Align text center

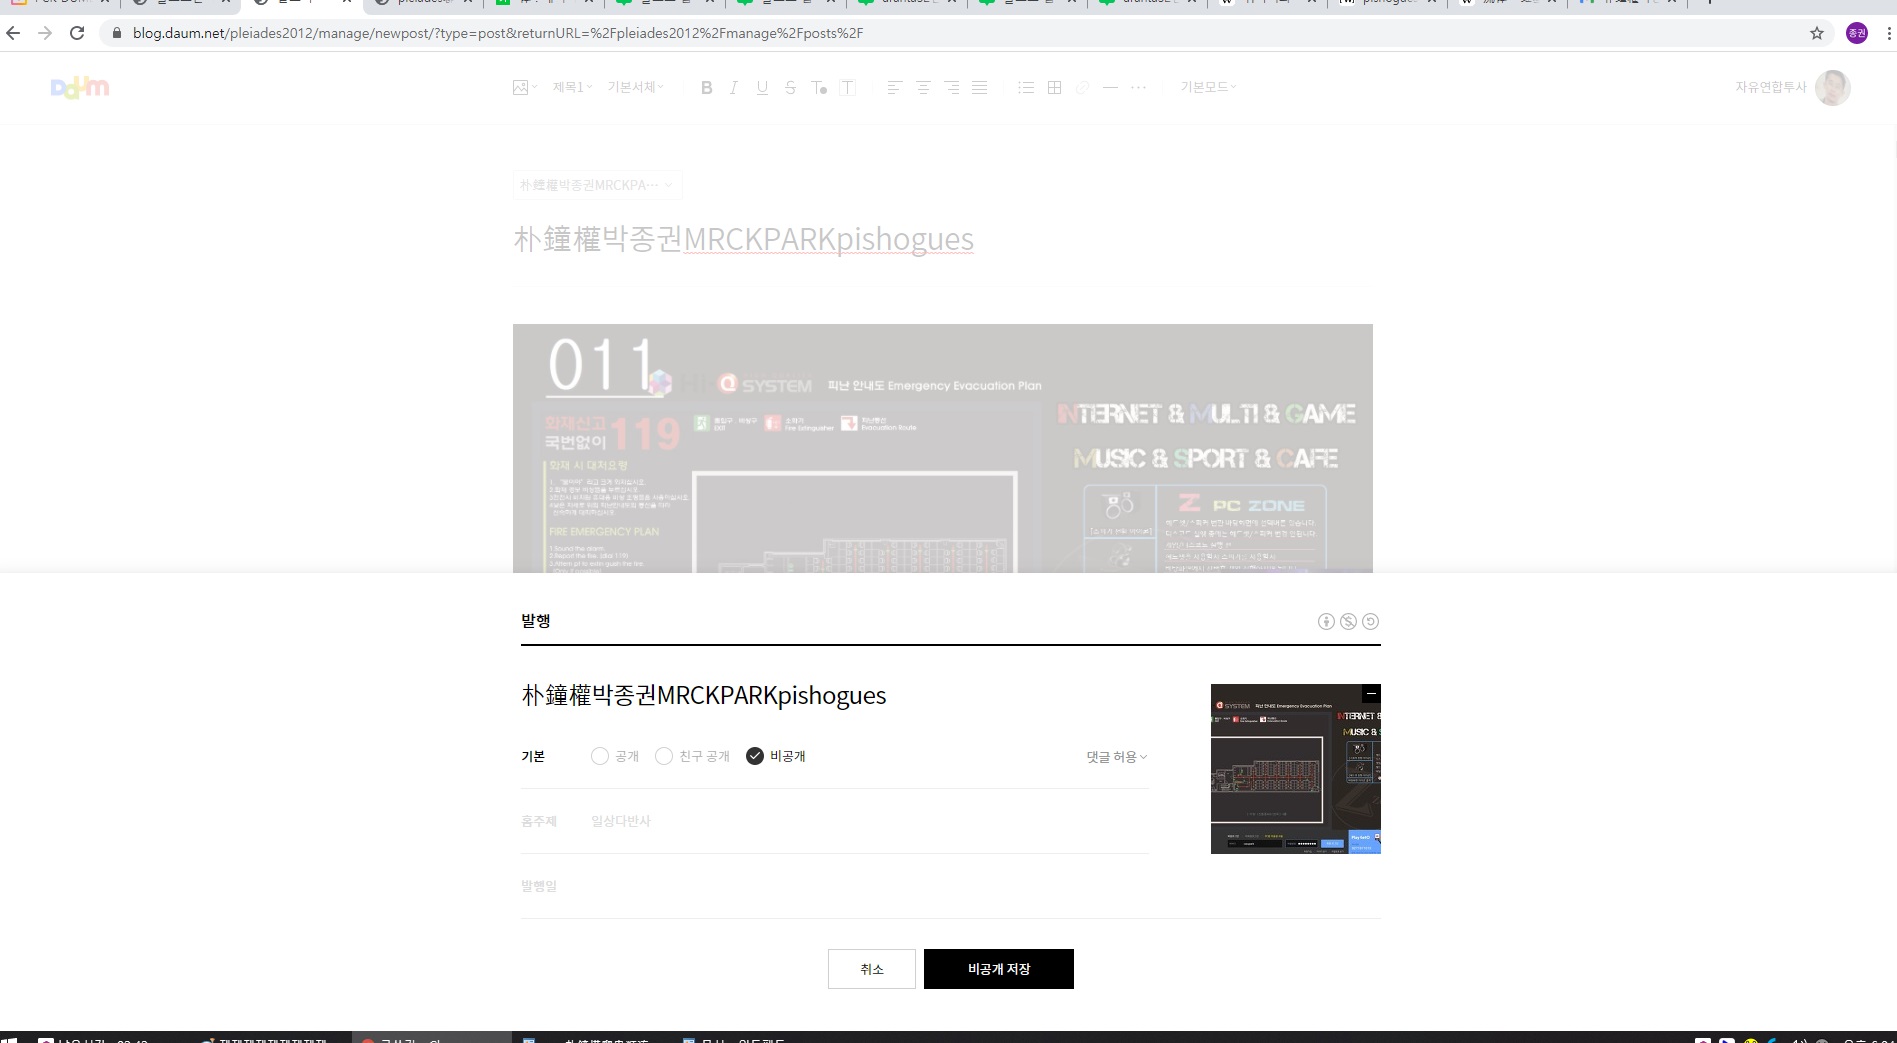tap(923, 88)
